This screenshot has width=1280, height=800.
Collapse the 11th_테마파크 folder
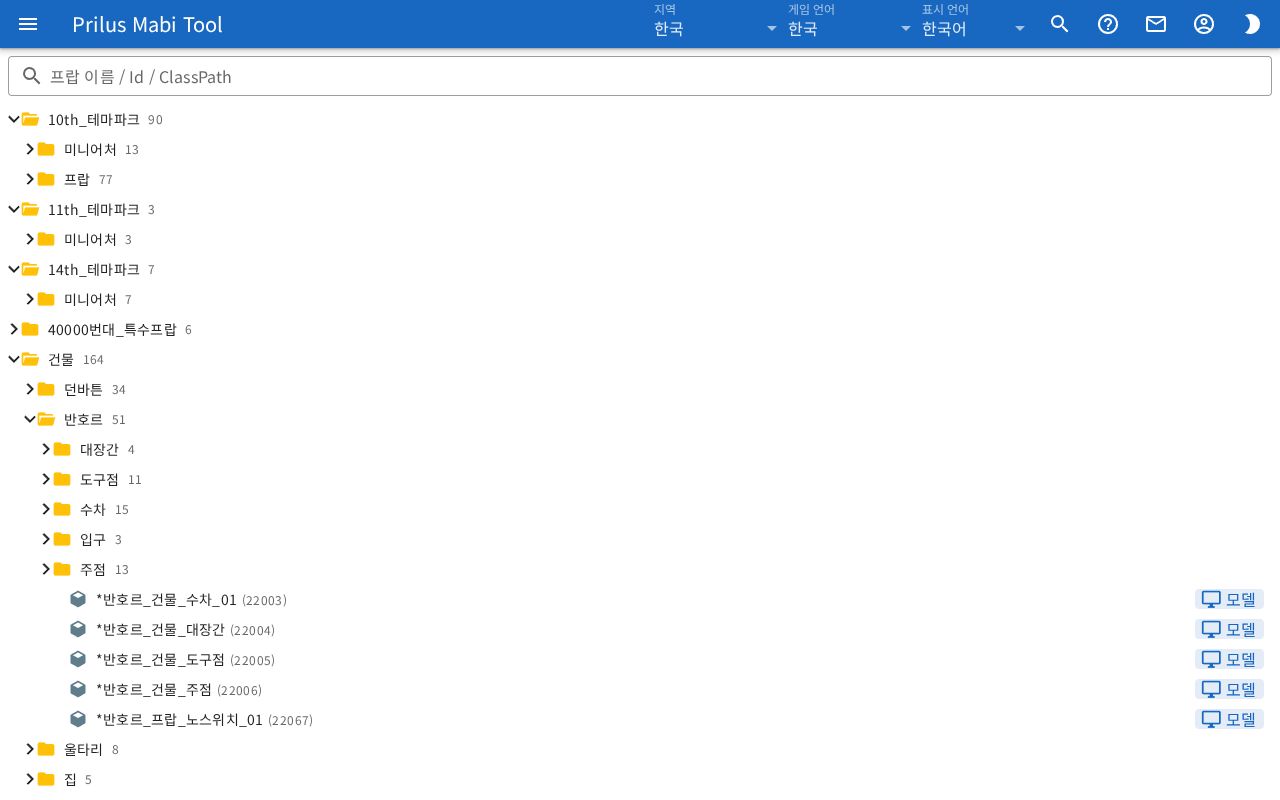(14, 209)
